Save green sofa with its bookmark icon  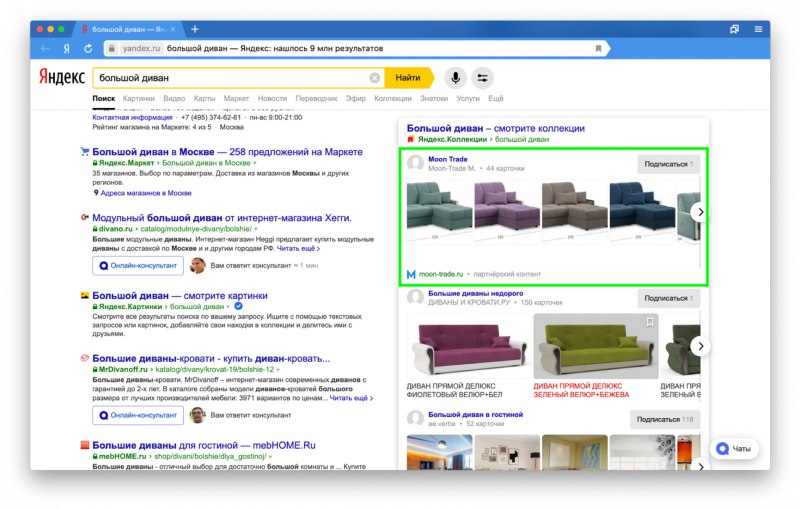click(649, 322)
